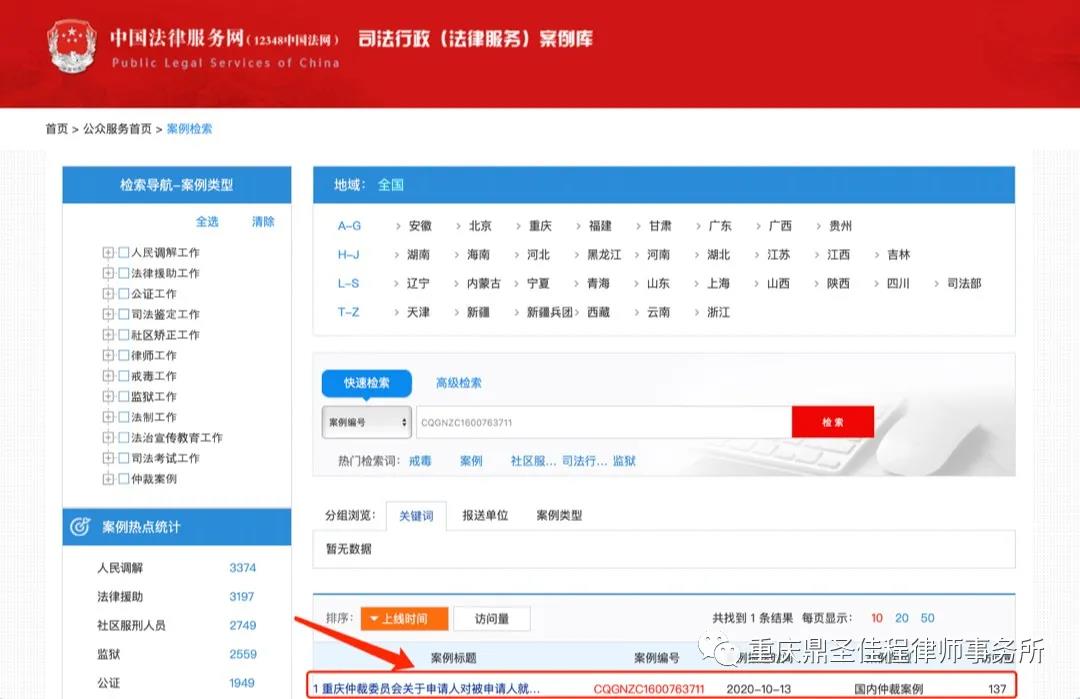
Task: Select the 案例类型 grouping tab
Action: [x=558, y=516]
